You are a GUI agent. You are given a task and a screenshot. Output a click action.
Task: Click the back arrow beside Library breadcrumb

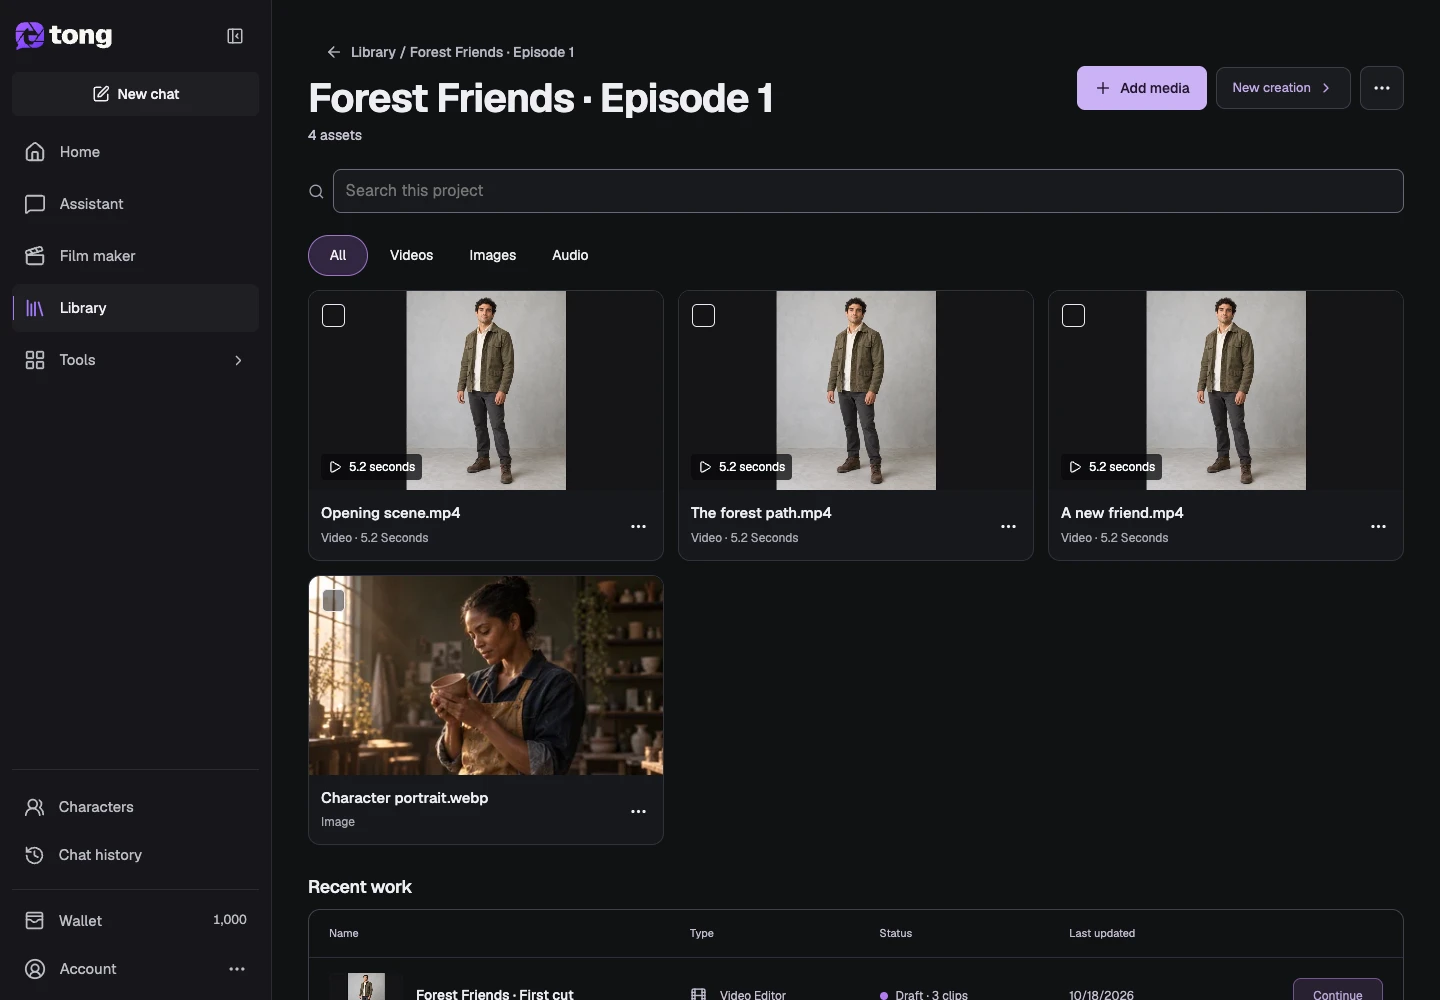(x=334, y=52)
